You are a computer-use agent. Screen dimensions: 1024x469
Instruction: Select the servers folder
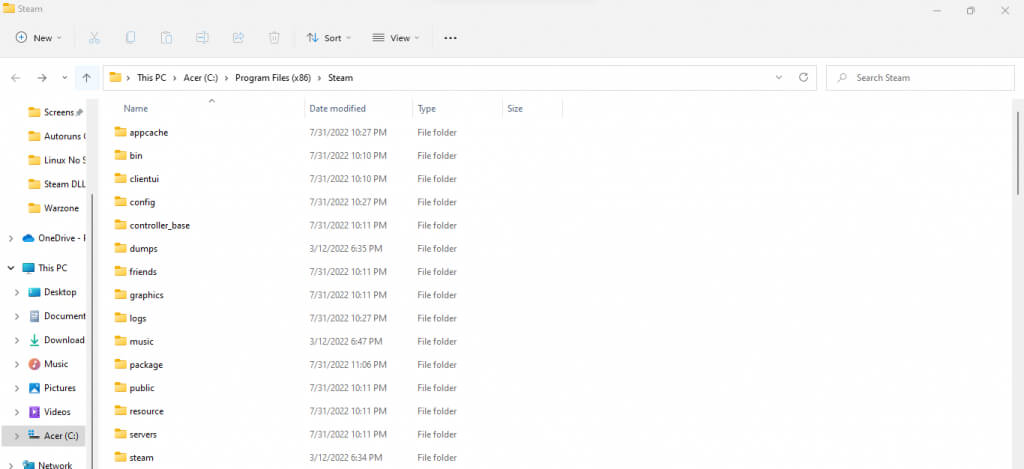click(143, 434)
